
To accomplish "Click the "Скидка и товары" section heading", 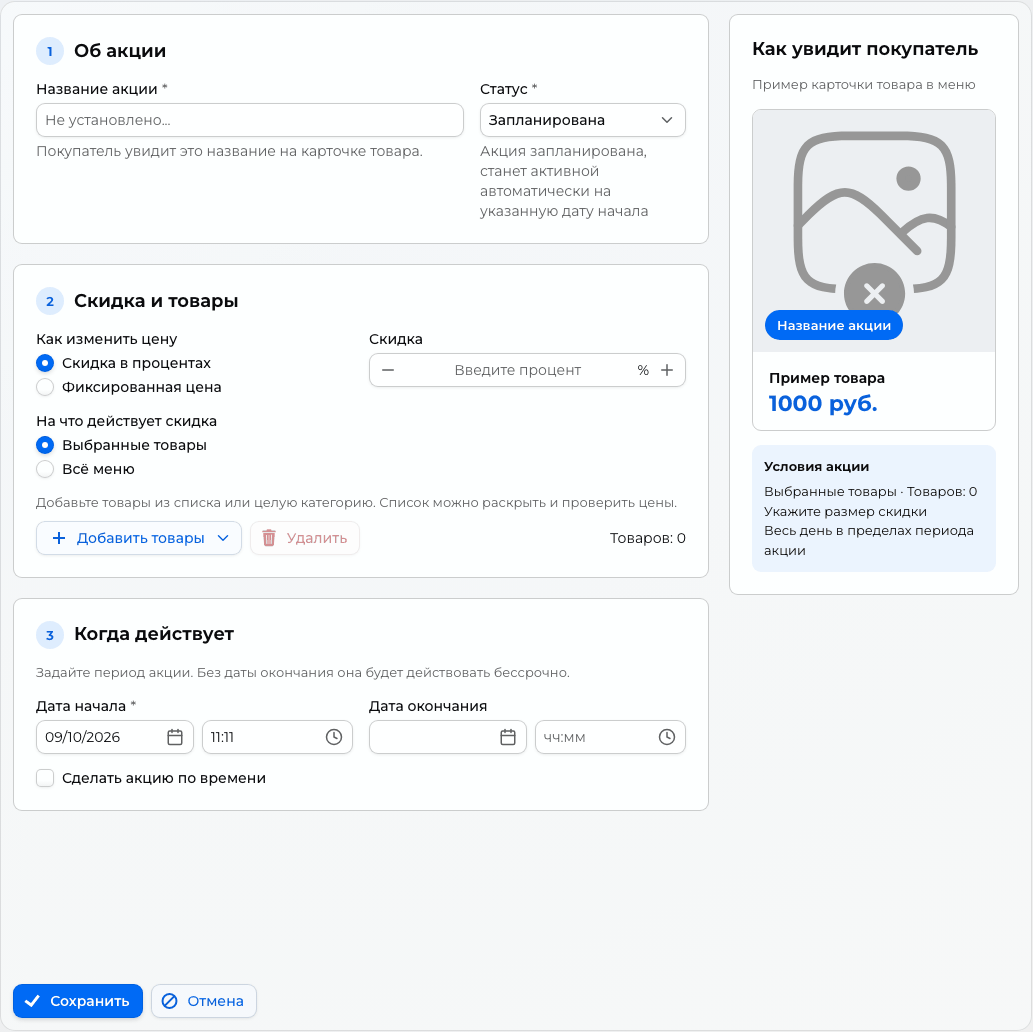I will (x=156, y=301).
